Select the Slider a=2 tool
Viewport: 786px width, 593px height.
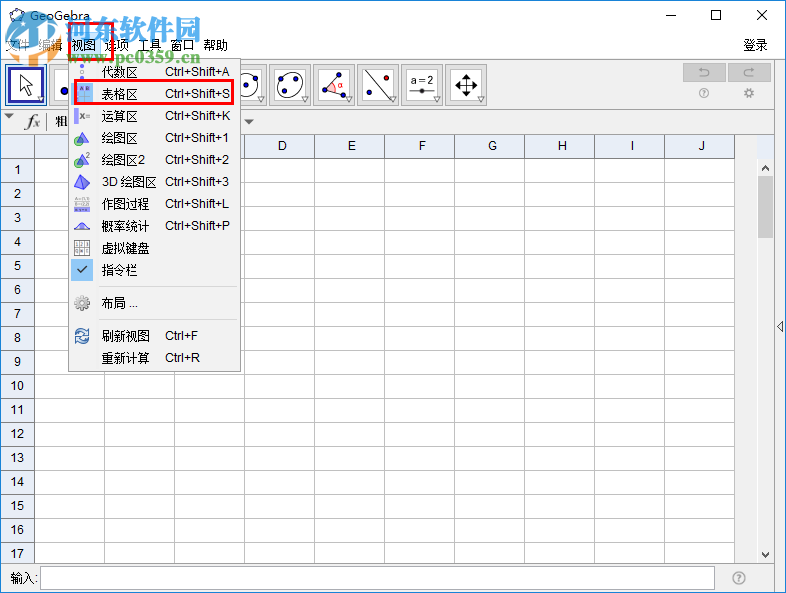423,85
